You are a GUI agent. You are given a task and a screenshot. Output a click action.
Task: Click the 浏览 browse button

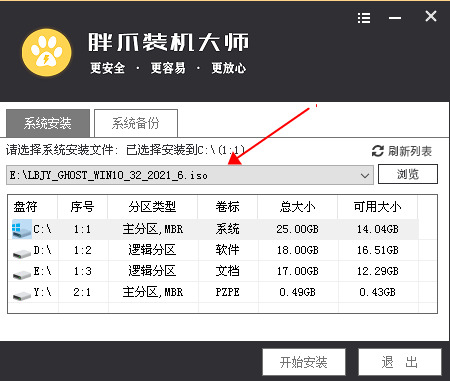pos(408,174)
